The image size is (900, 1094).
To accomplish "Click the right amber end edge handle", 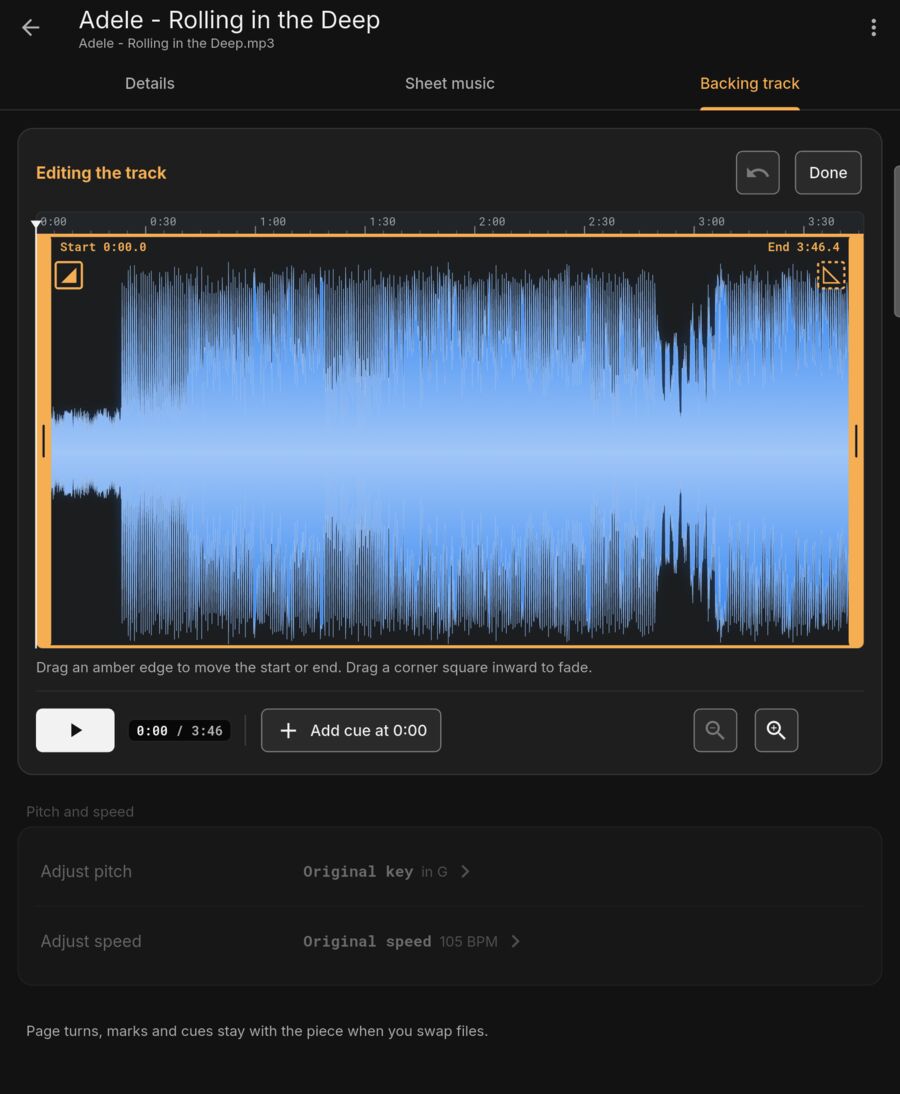I will point(856,441).
